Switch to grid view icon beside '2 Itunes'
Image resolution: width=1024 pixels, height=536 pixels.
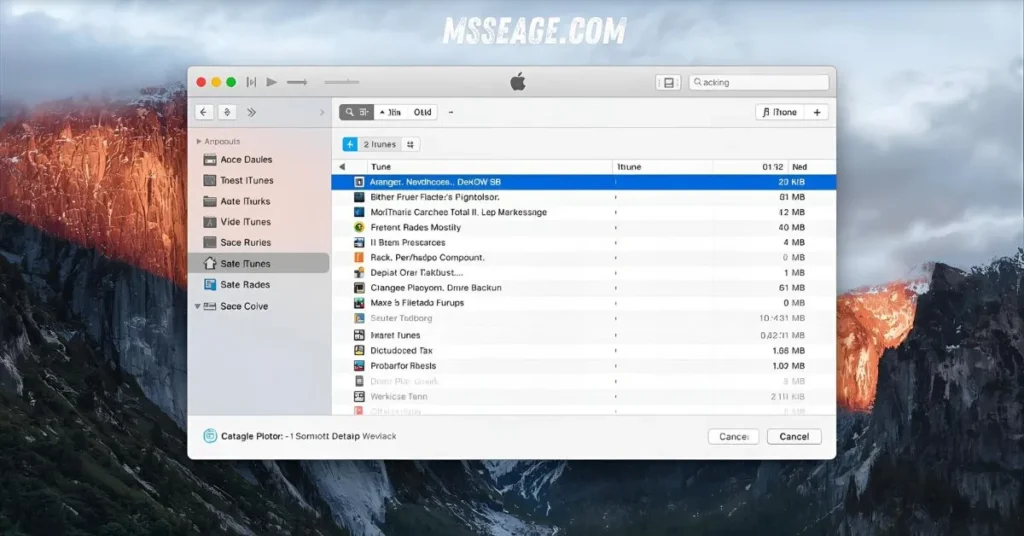coord(410,144)
